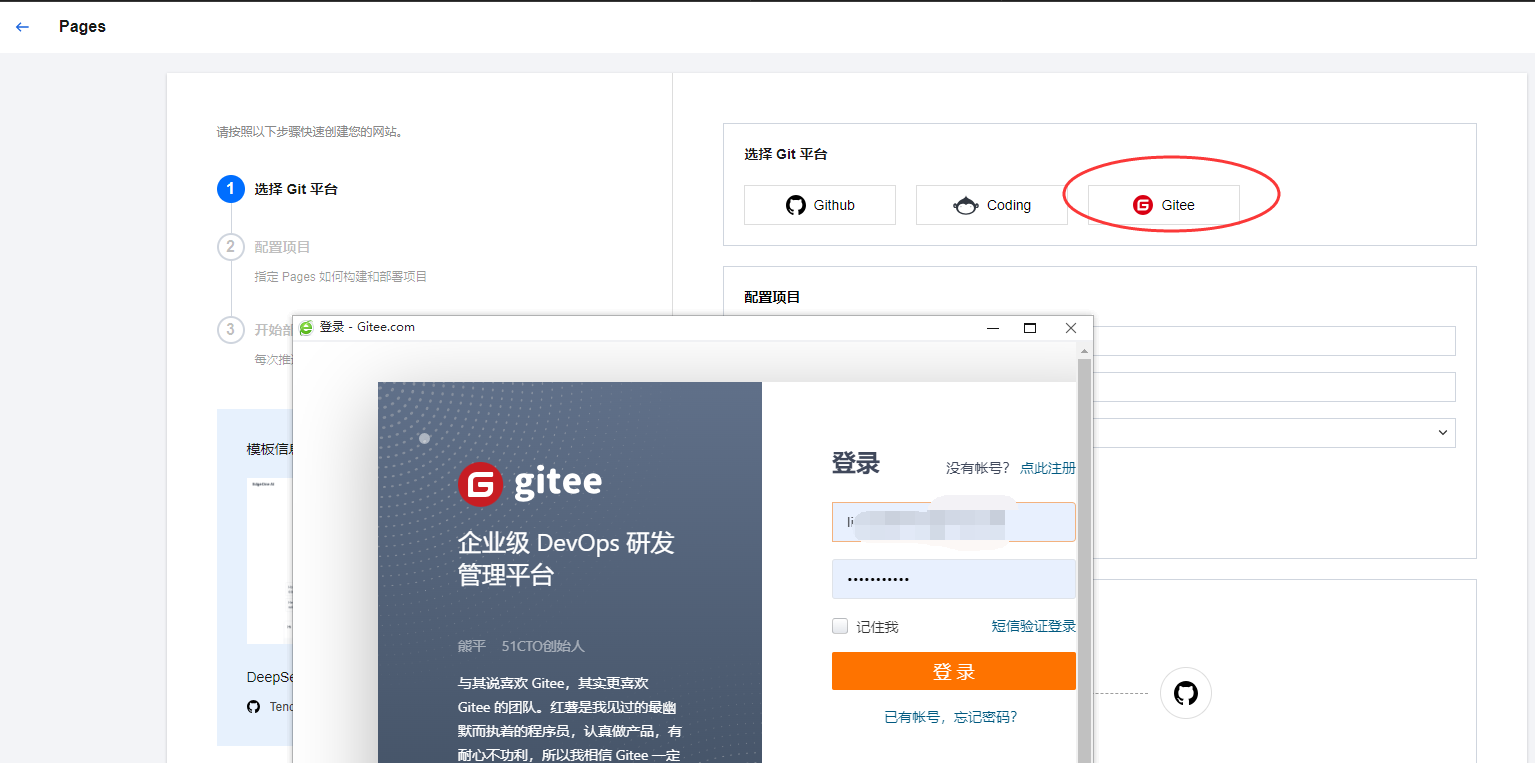Click the 企业级 DevOps 研发管理平台 heading

(x=566, y=559)
